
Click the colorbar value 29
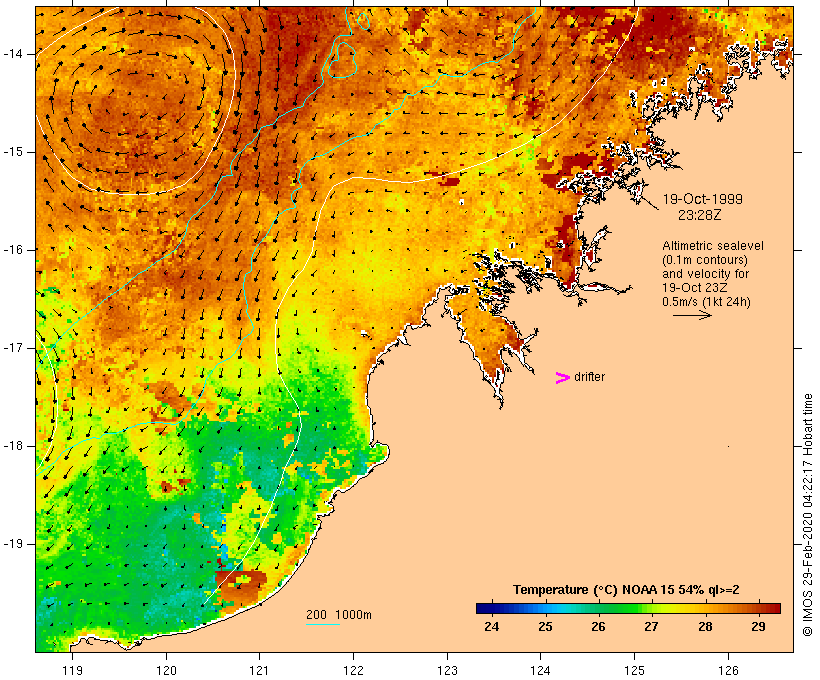tap(758, 627)
